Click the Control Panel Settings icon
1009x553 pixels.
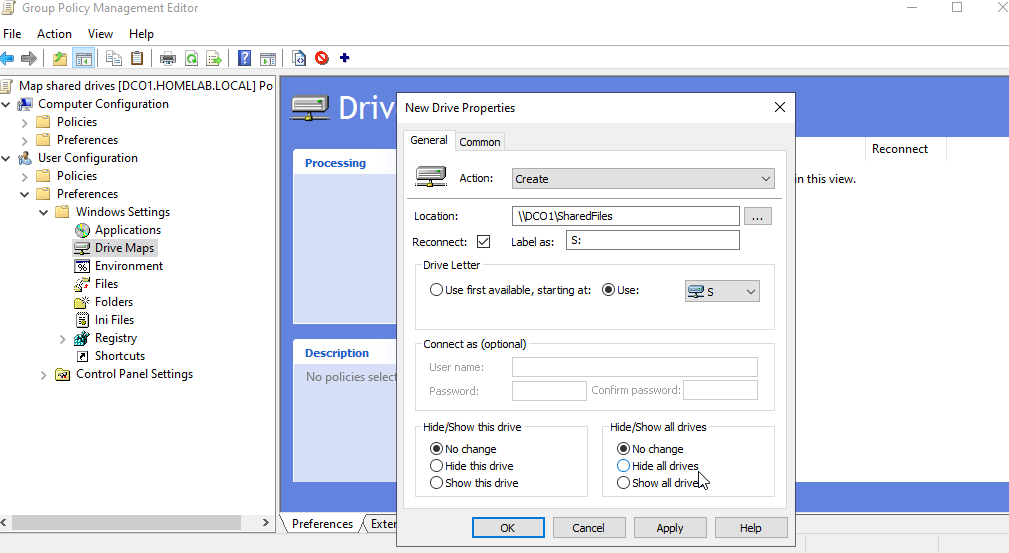62,374
